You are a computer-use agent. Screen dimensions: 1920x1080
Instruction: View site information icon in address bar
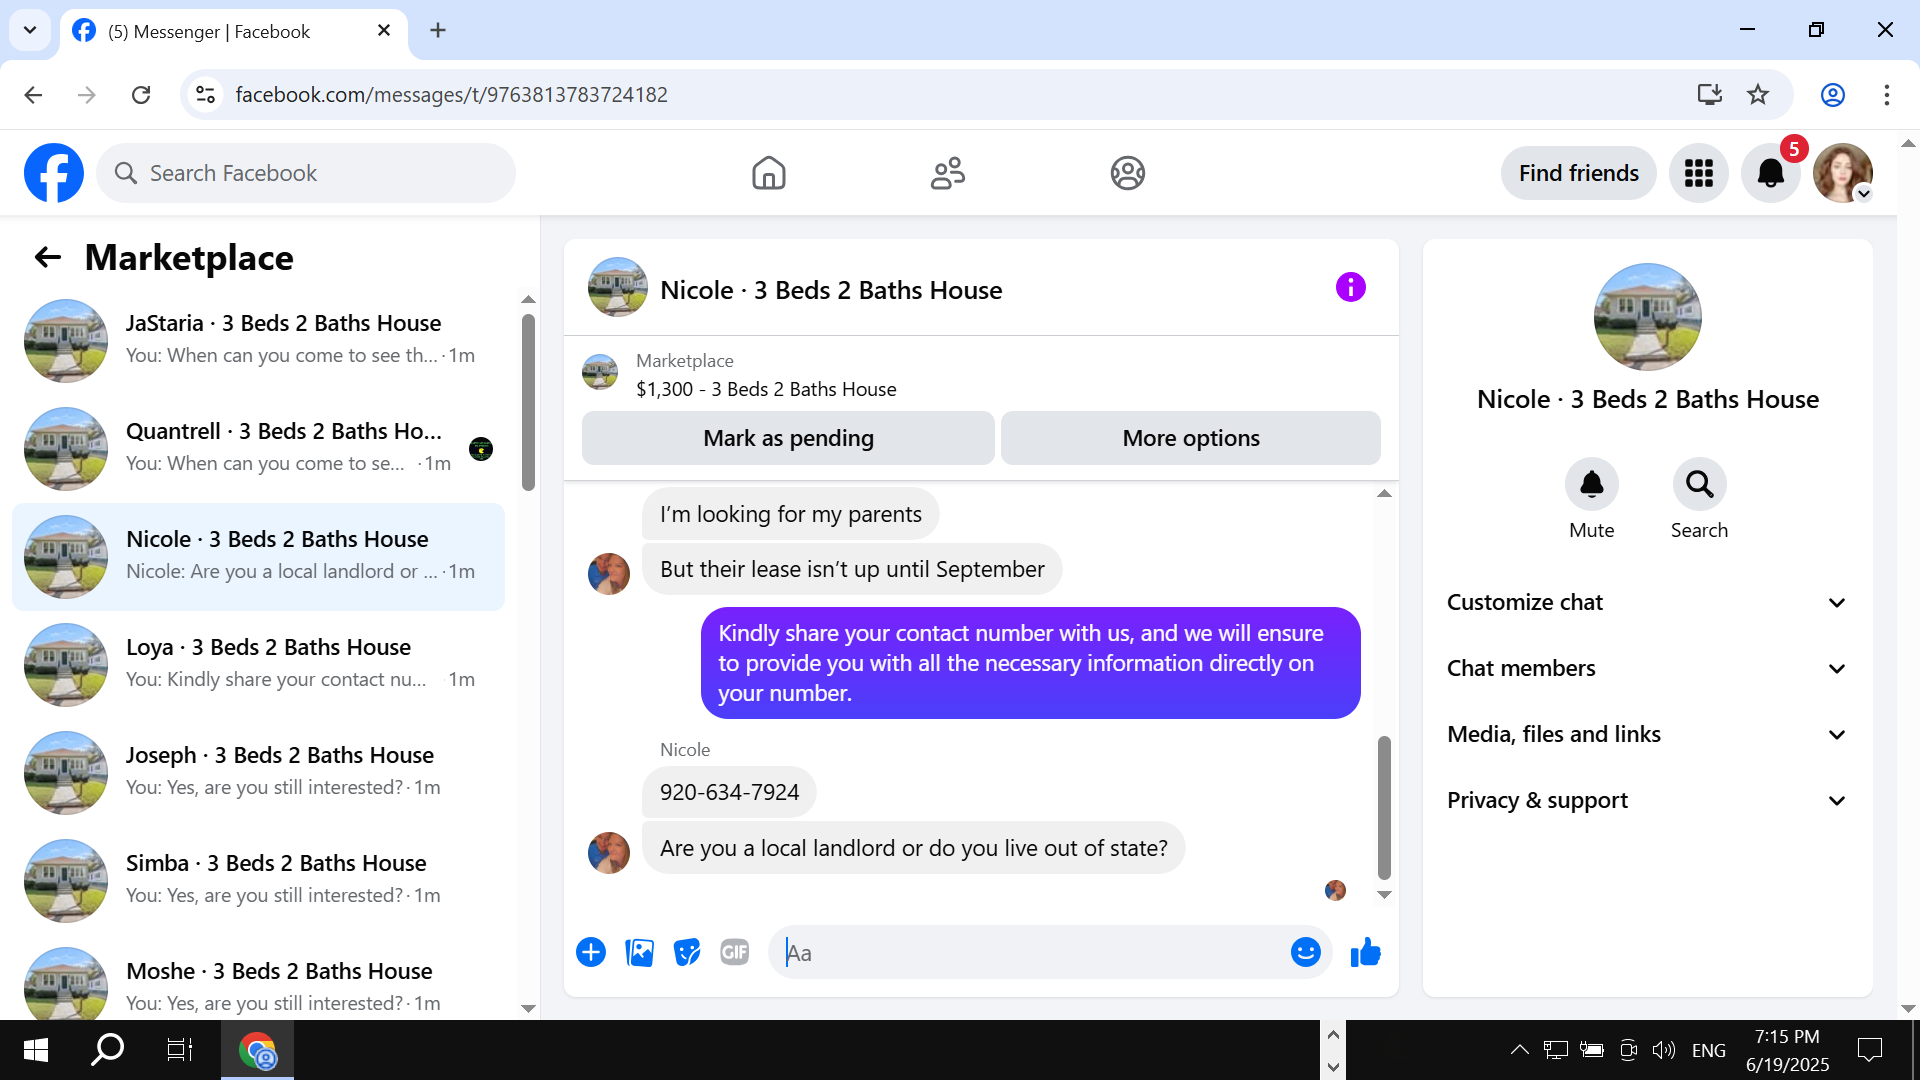pos(205,95)
